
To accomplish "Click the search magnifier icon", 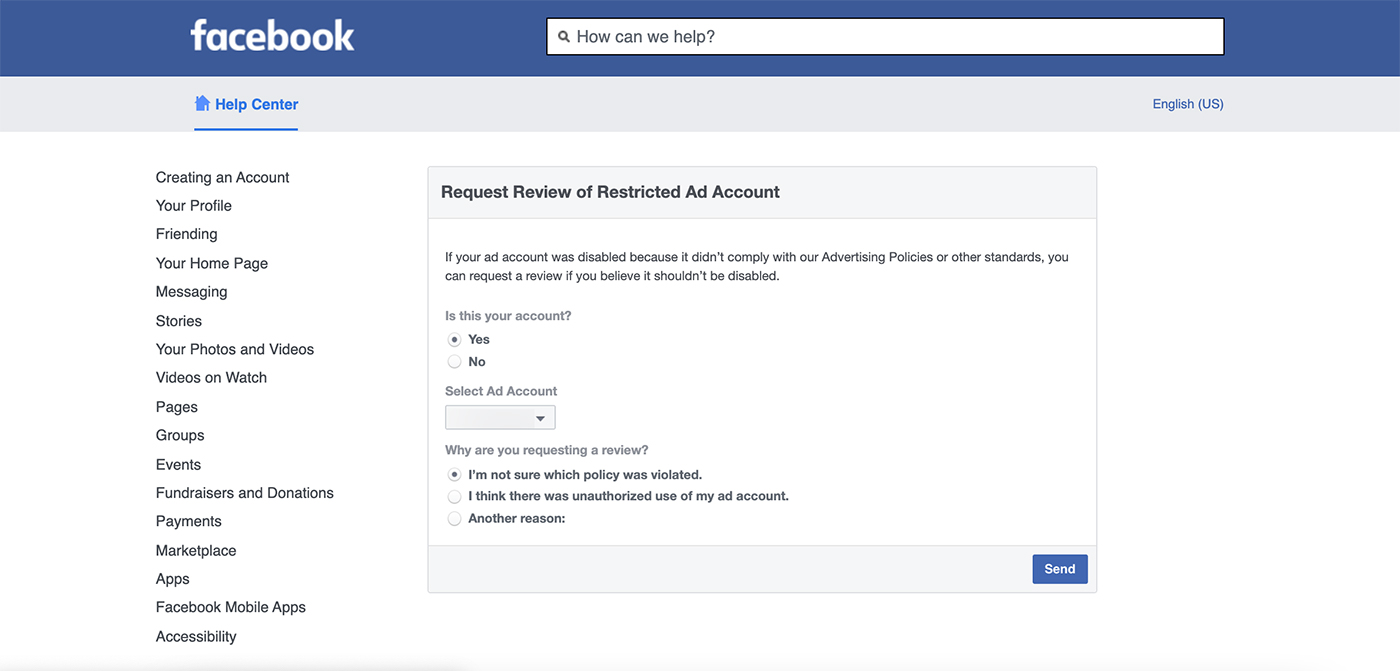I will click(x=564, y=37).
